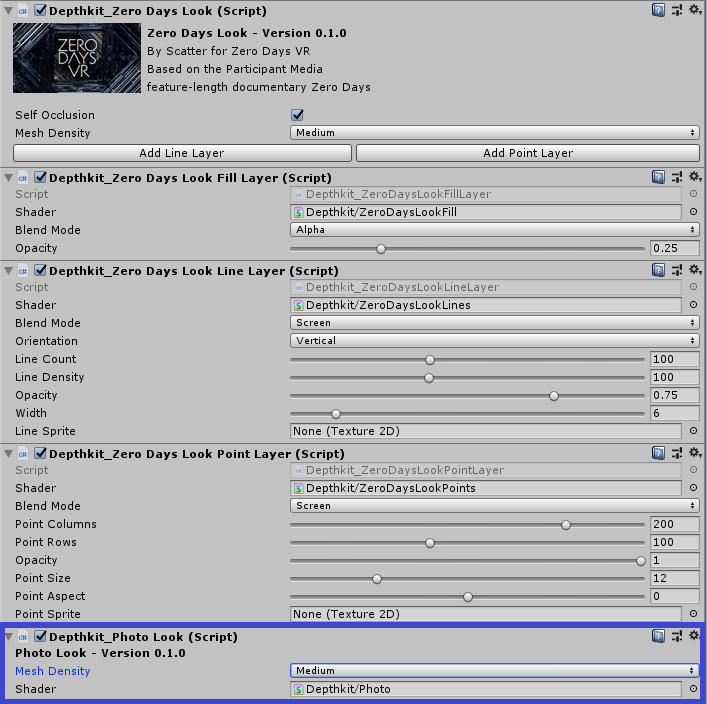Disable the Zero Days Look Point Layer component
707x704 pixels.
tap(41, 453)
